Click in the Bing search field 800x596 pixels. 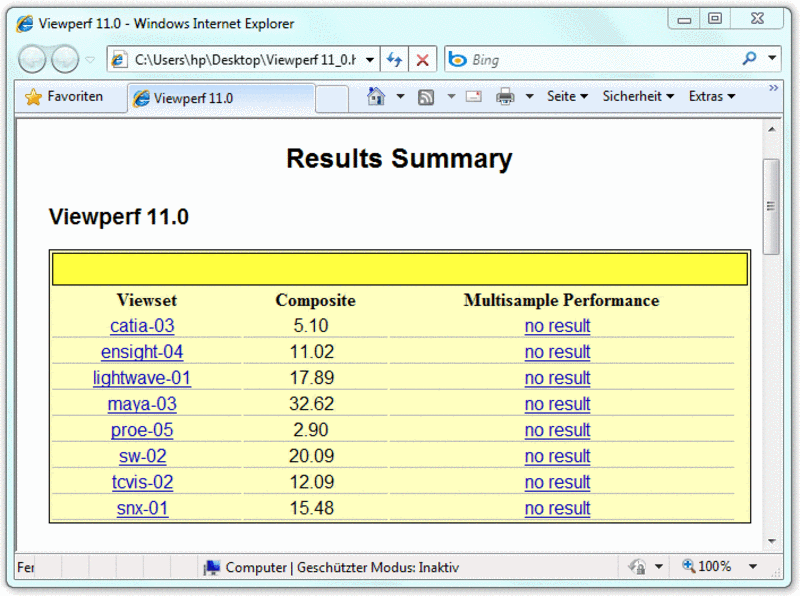600,60
